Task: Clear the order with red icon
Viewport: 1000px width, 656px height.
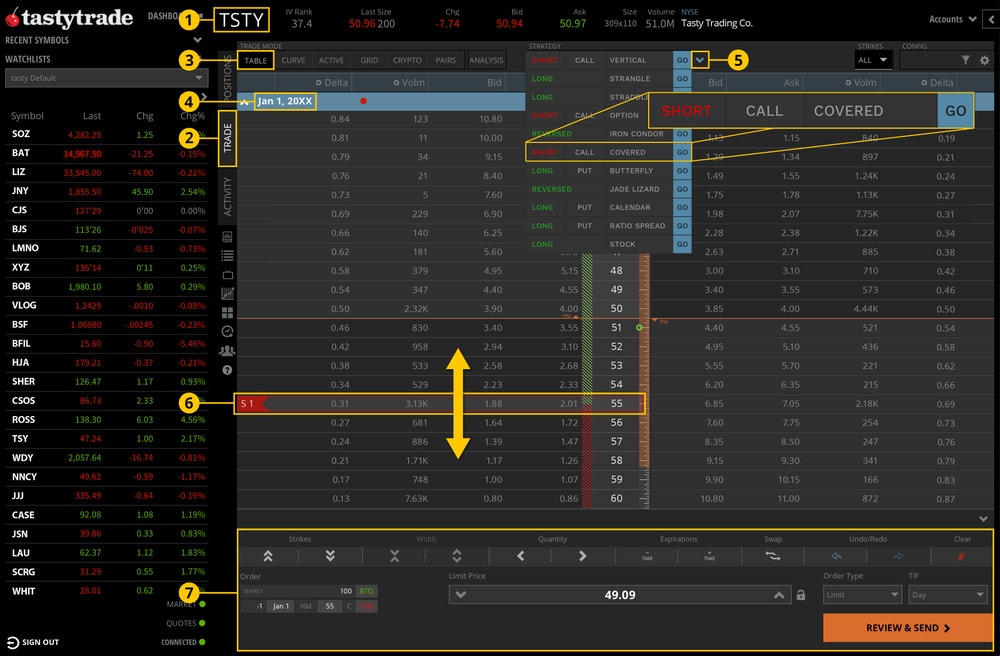Action: pos(962,556)
